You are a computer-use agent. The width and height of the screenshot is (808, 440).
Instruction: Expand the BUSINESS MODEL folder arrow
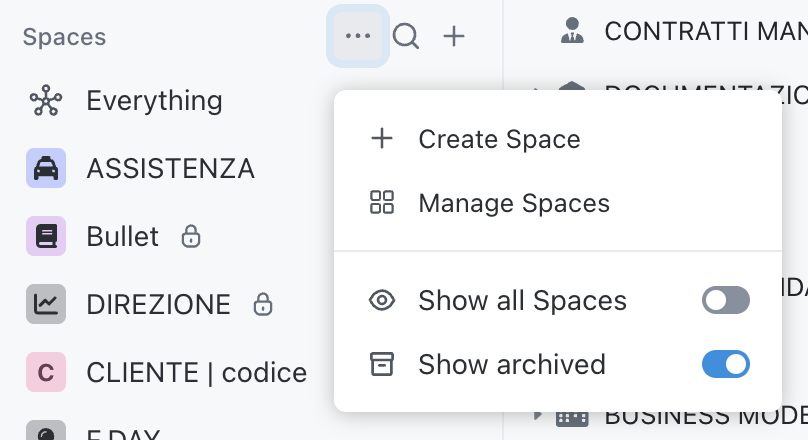click(538, 414)
